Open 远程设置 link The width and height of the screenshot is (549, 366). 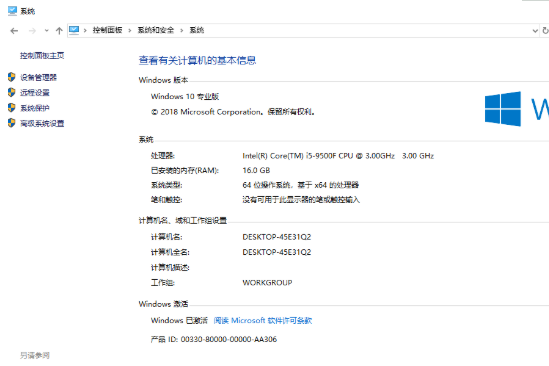tap(35, 92)
